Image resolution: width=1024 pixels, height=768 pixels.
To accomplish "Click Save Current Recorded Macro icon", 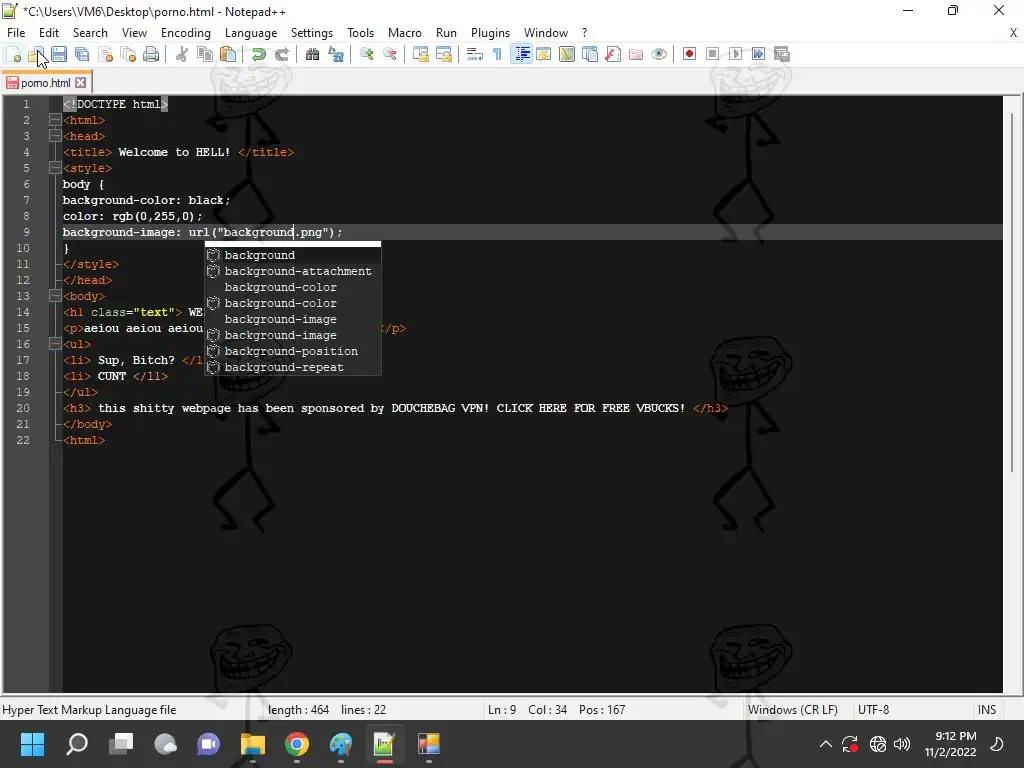I will tap(782, 54).
